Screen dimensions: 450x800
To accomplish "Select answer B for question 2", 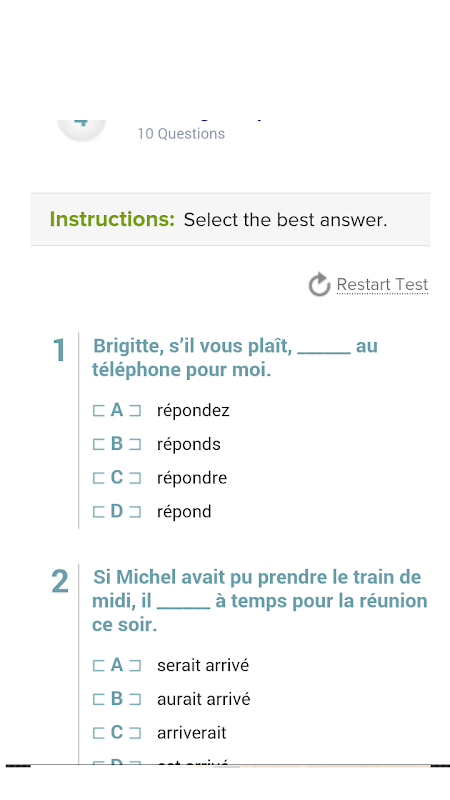I will (x=117, y=699).
